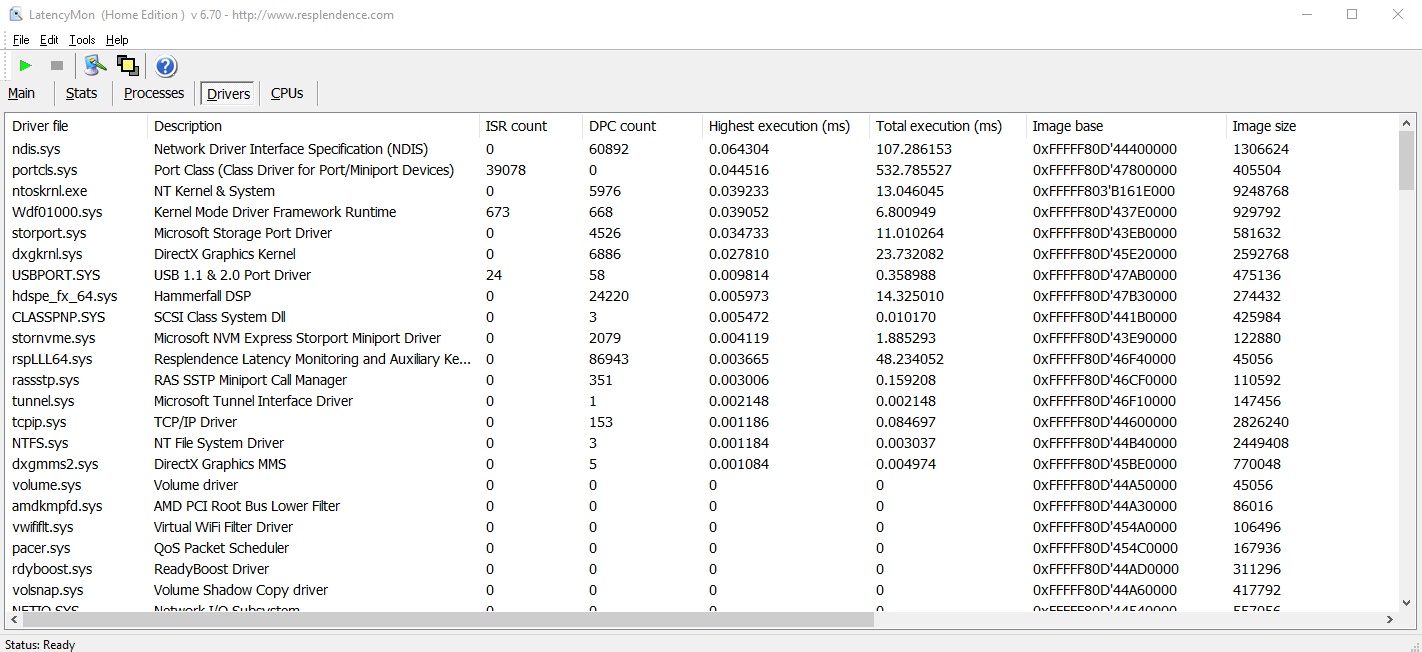Screen dimensions: 1422x652
Task: Click the DirectX Graphics Kernel description
Action: [x=225, y=254]
